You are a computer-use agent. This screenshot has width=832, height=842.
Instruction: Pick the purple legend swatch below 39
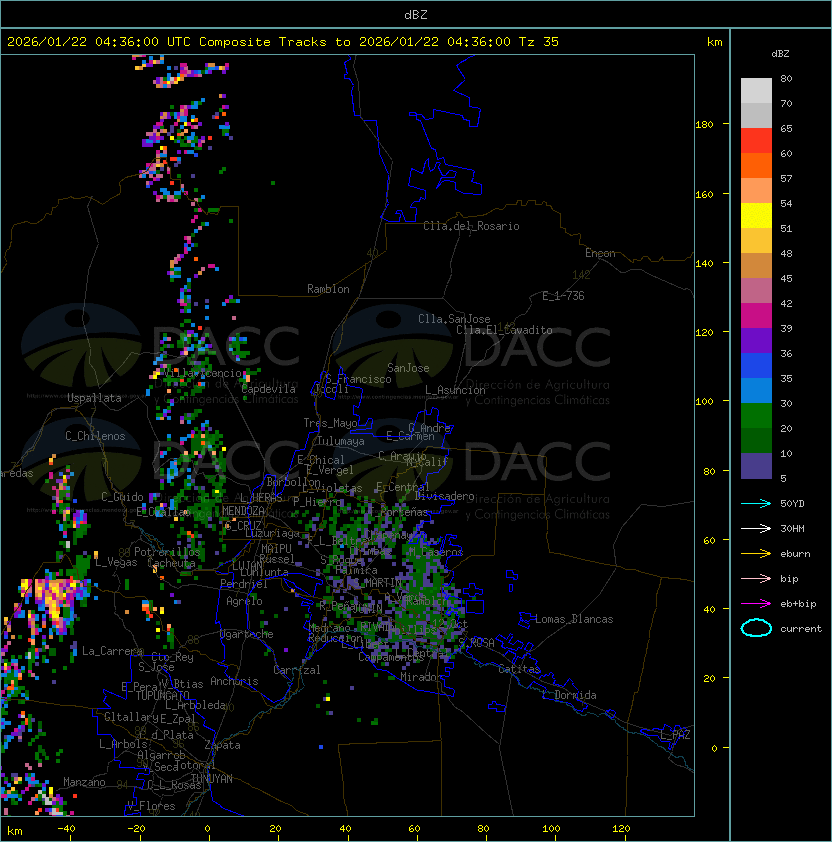[x=756, y=340]
